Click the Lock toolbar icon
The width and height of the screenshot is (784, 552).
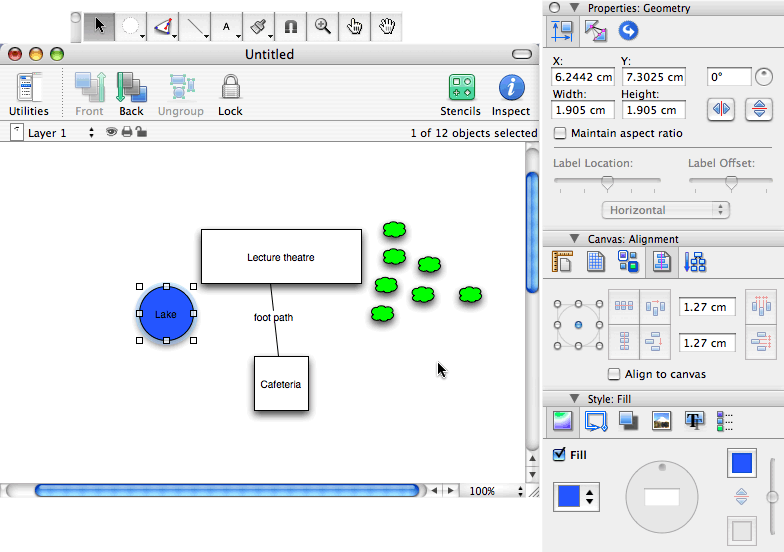pos(230,95)
